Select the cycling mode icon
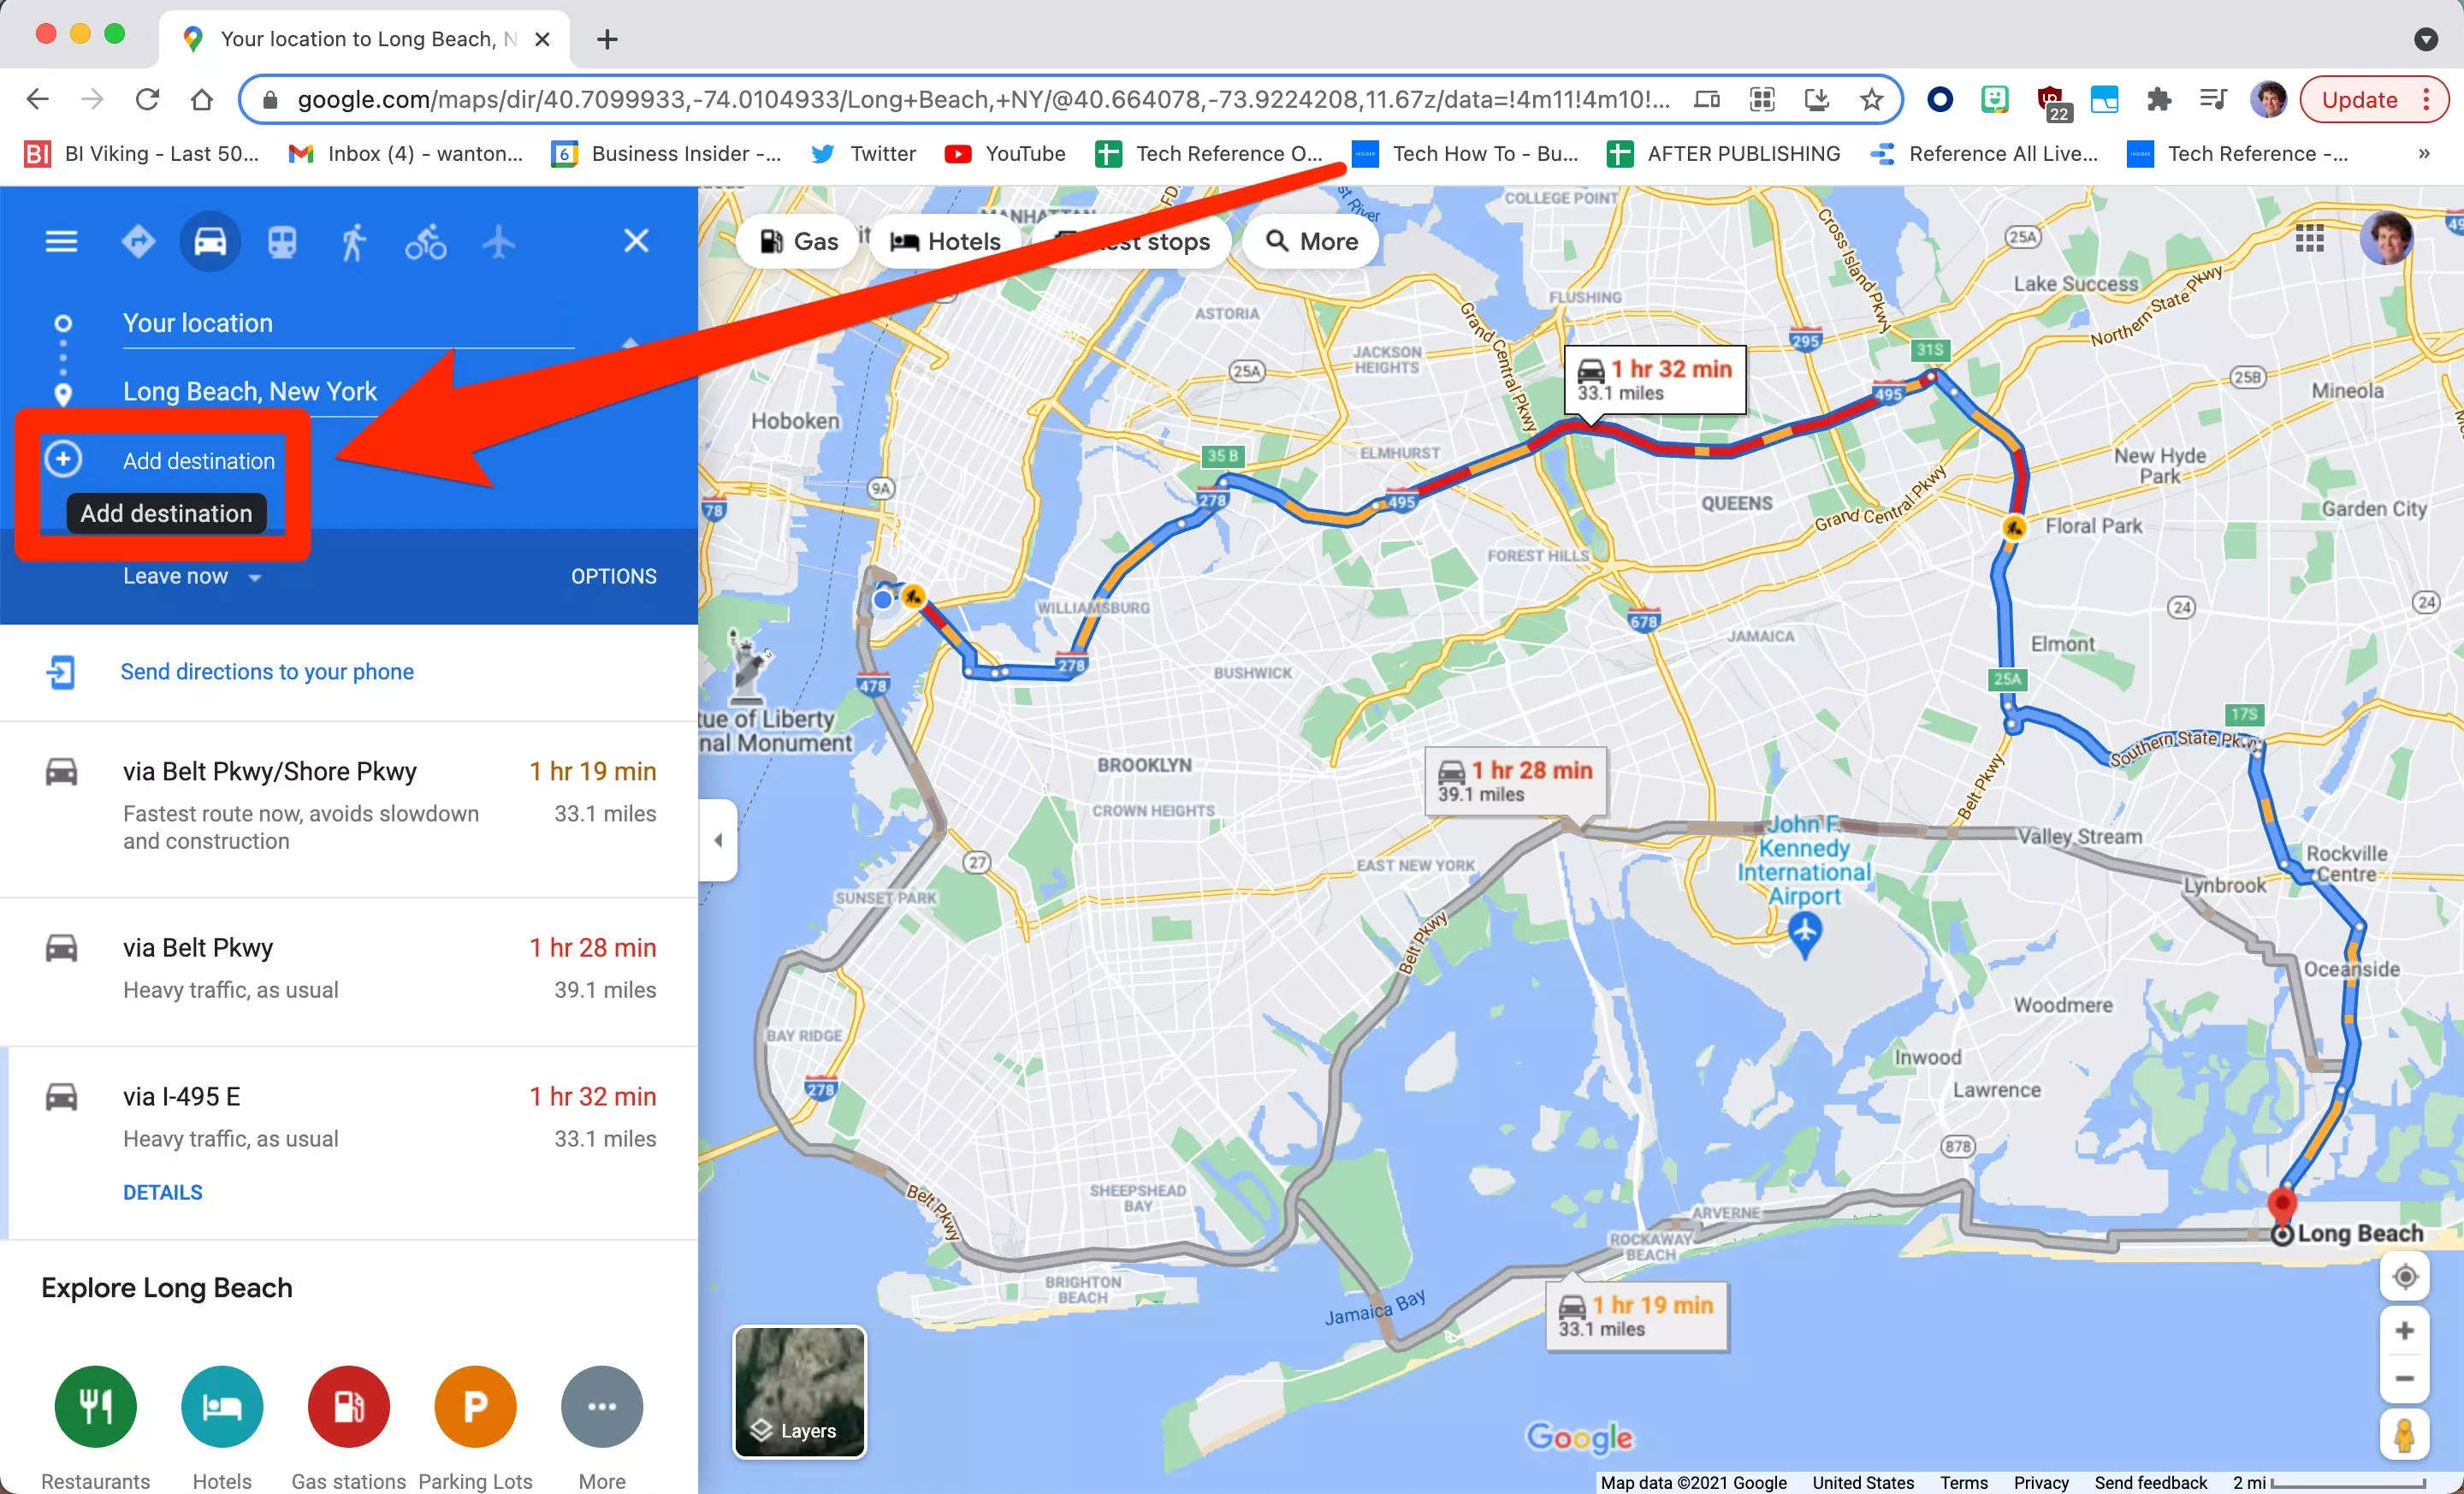 (424, 243)
